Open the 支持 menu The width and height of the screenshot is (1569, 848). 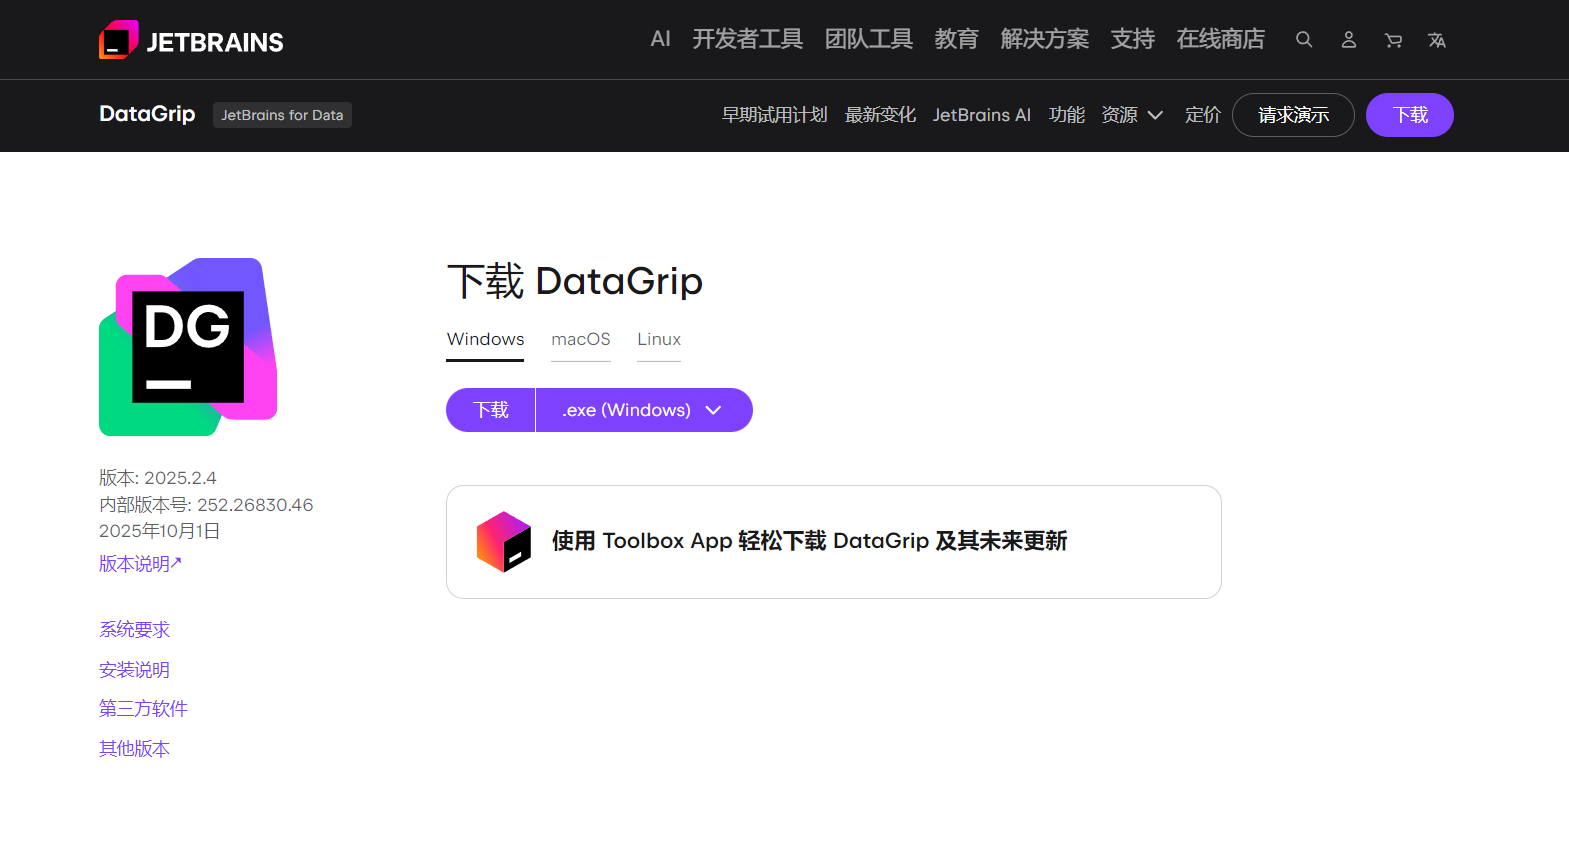[1132, 39]
